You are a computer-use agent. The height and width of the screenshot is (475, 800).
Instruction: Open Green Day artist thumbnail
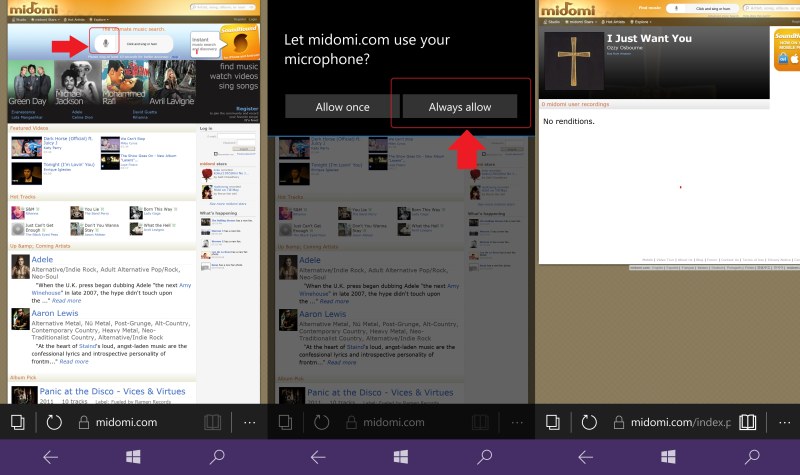click(30, 83)
